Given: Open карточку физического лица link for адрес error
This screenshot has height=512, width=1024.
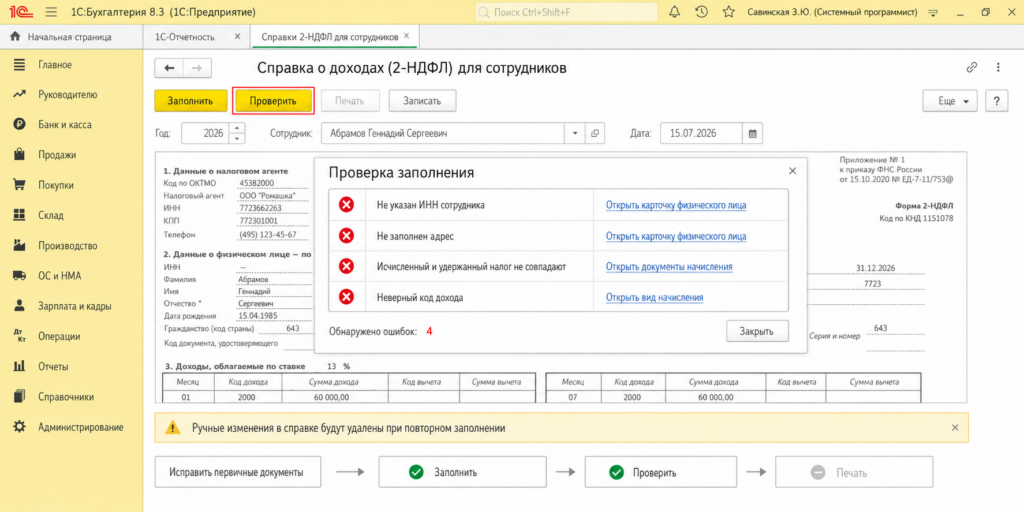Looking at the screenshot, I should point(676,236).
